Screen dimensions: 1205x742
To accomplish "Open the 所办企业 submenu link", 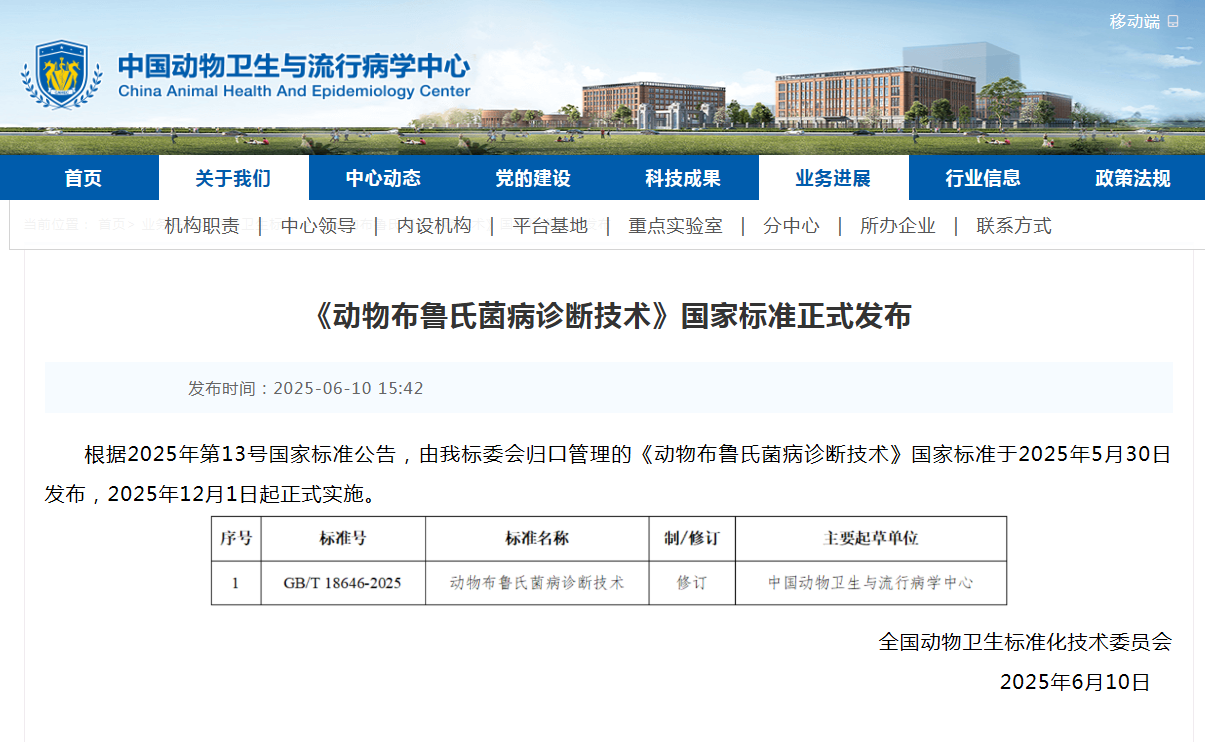I will click(898, 226).
